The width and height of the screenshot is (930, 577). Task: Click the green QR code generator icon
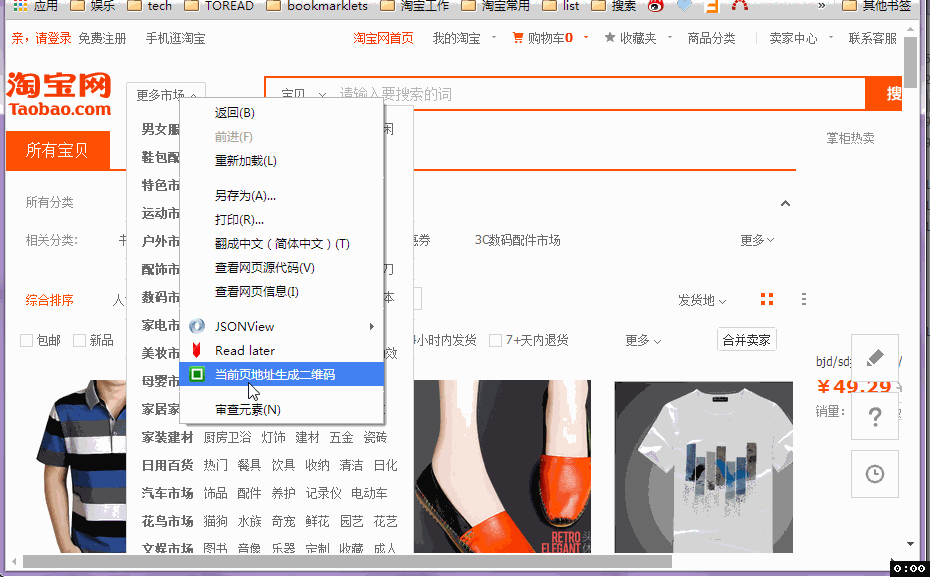pos(197,374)
